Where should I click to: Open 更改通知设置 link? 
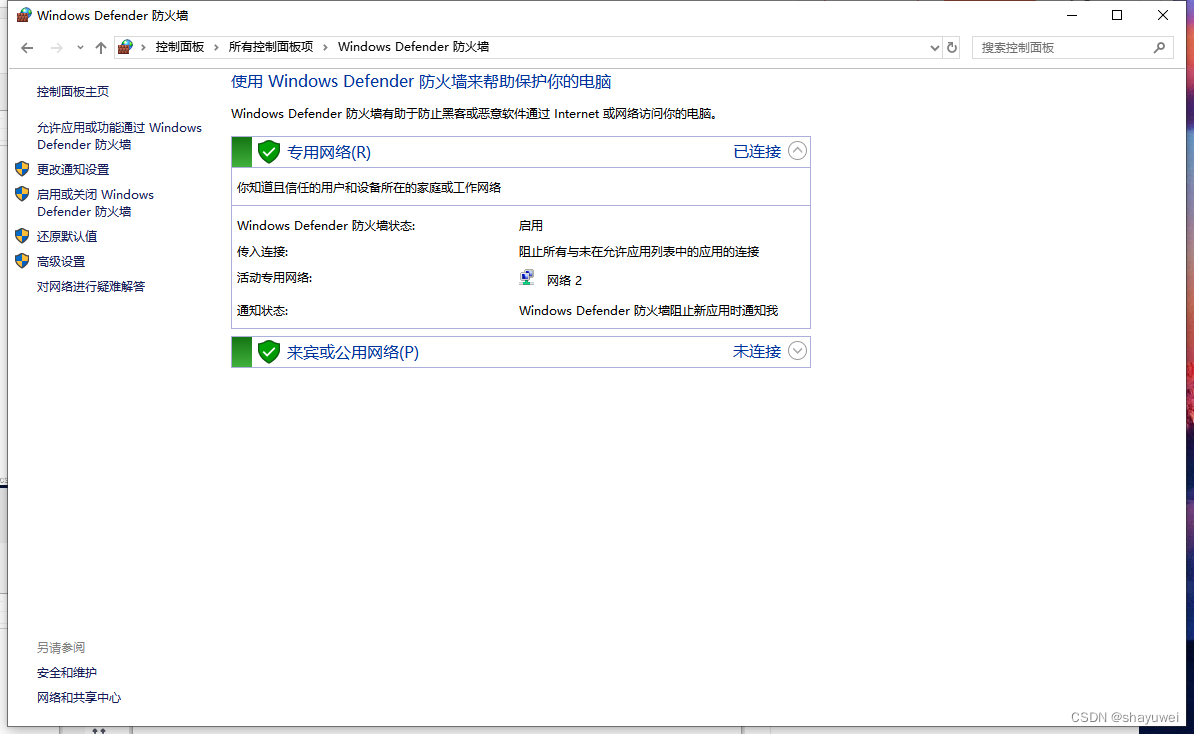pyautogui.click(x=73, y=169)
